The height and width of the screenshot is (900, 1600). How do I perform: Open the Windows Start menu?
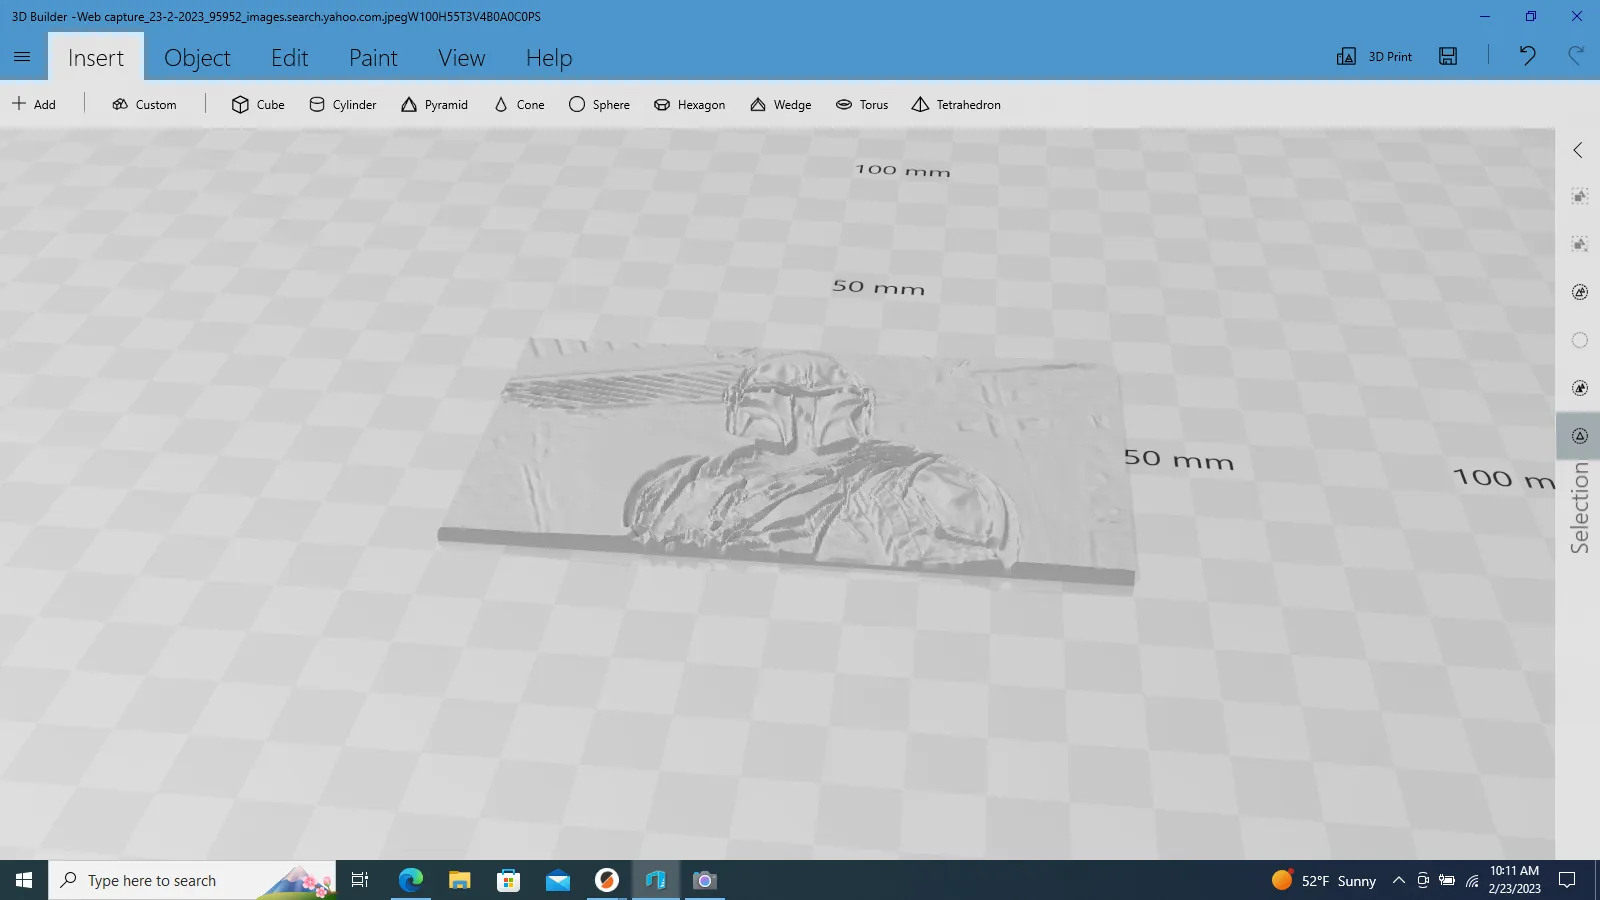click(24, 880)
